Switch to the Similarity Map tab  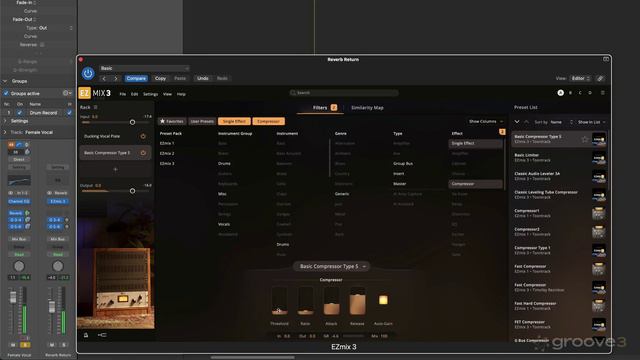click(367, 108)
